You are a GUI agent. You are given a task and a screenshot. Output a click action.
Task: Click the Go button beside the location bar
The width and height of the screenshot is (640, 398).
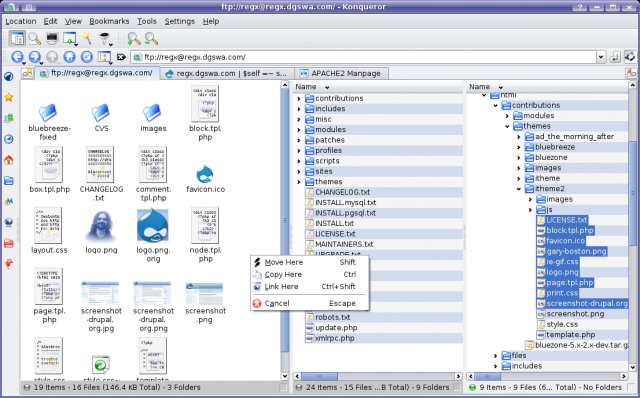pos(615,57)
